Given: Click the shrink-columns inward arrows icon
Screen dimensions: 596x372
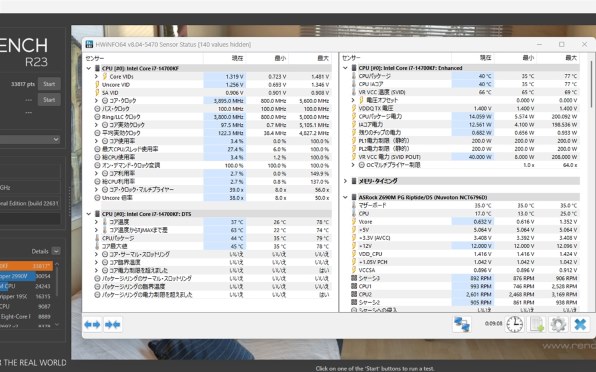Looking at the screenshot, I should tap(113, 325).
